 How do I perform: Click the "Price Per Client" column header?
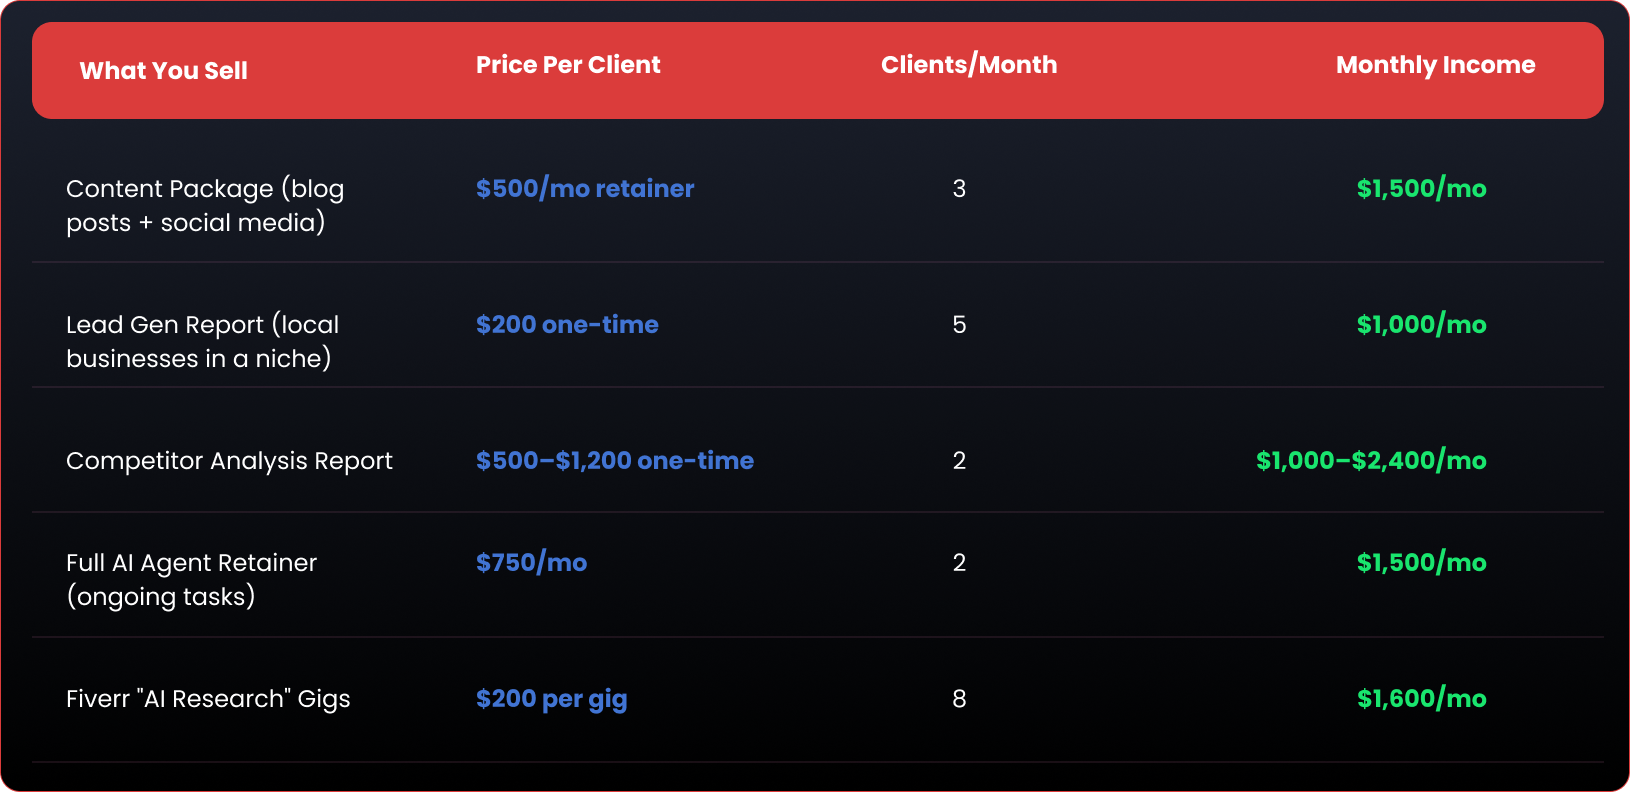point(568,65)
